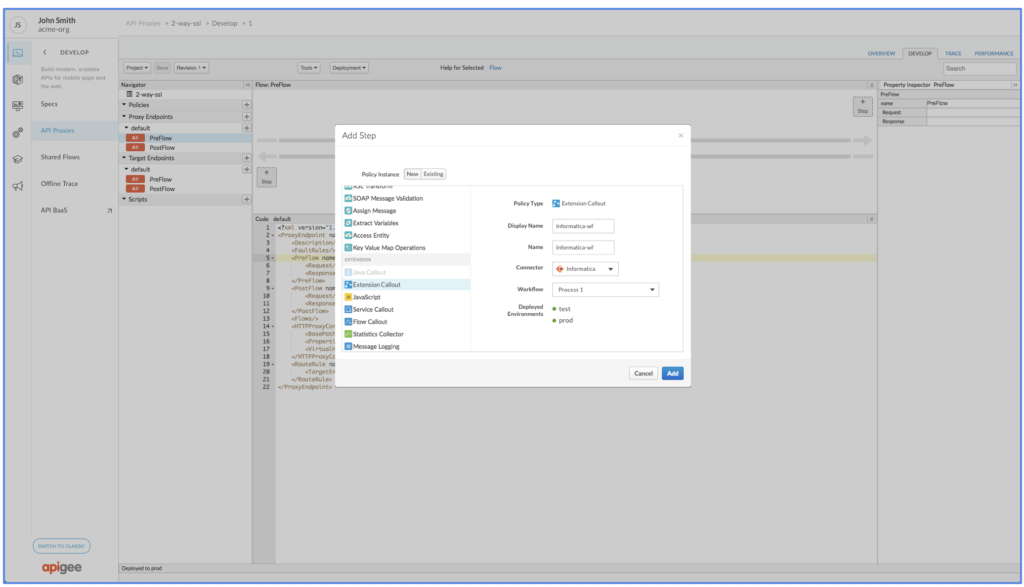Click the Service Callout policy icon
The height and width of the screenshot is (587, 1024).
[347, 309]
